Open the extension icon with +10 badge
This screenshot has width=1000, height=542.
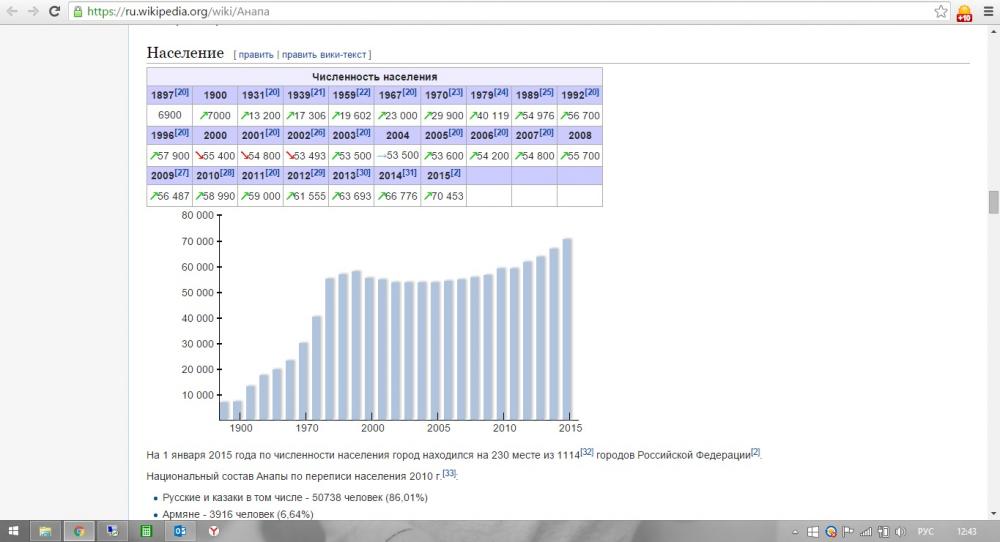point(964,13)
